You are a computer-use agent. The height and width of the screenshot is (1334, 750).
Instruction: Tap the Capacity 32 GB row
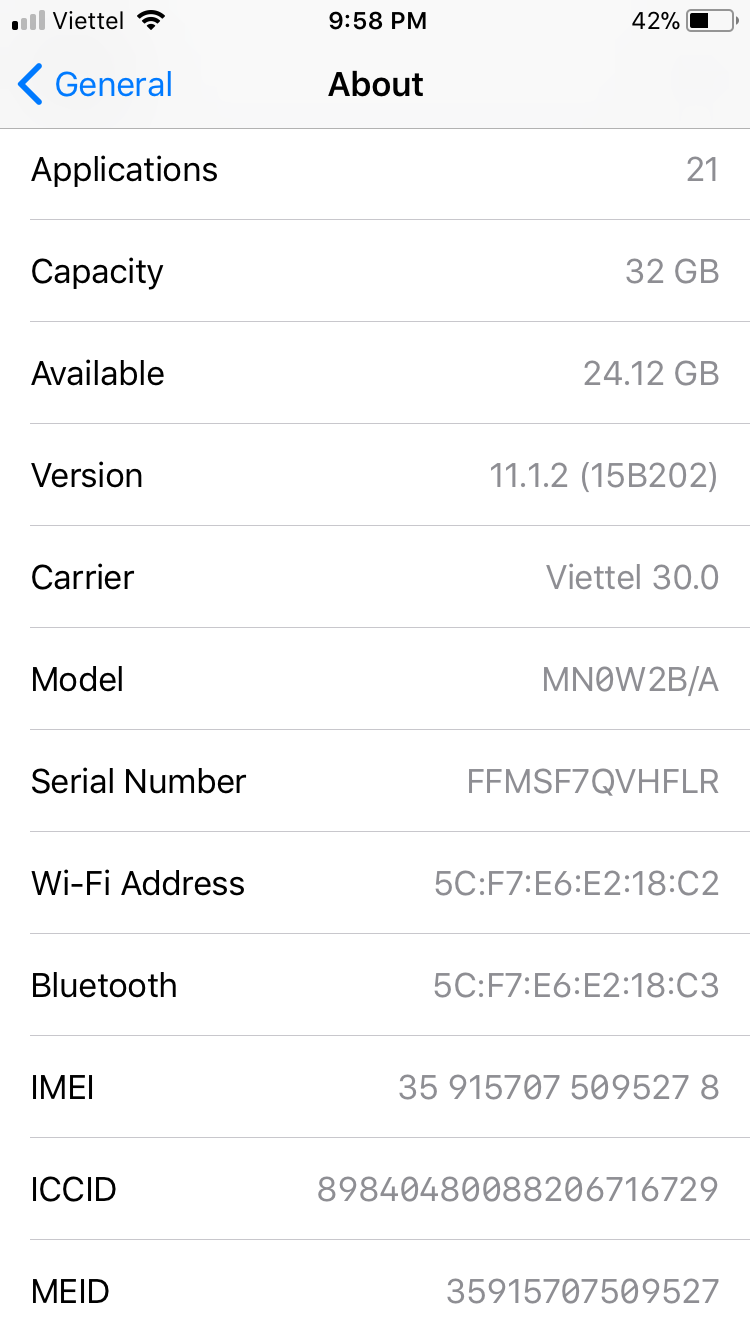pyautogui.click(x=375, y=272)
